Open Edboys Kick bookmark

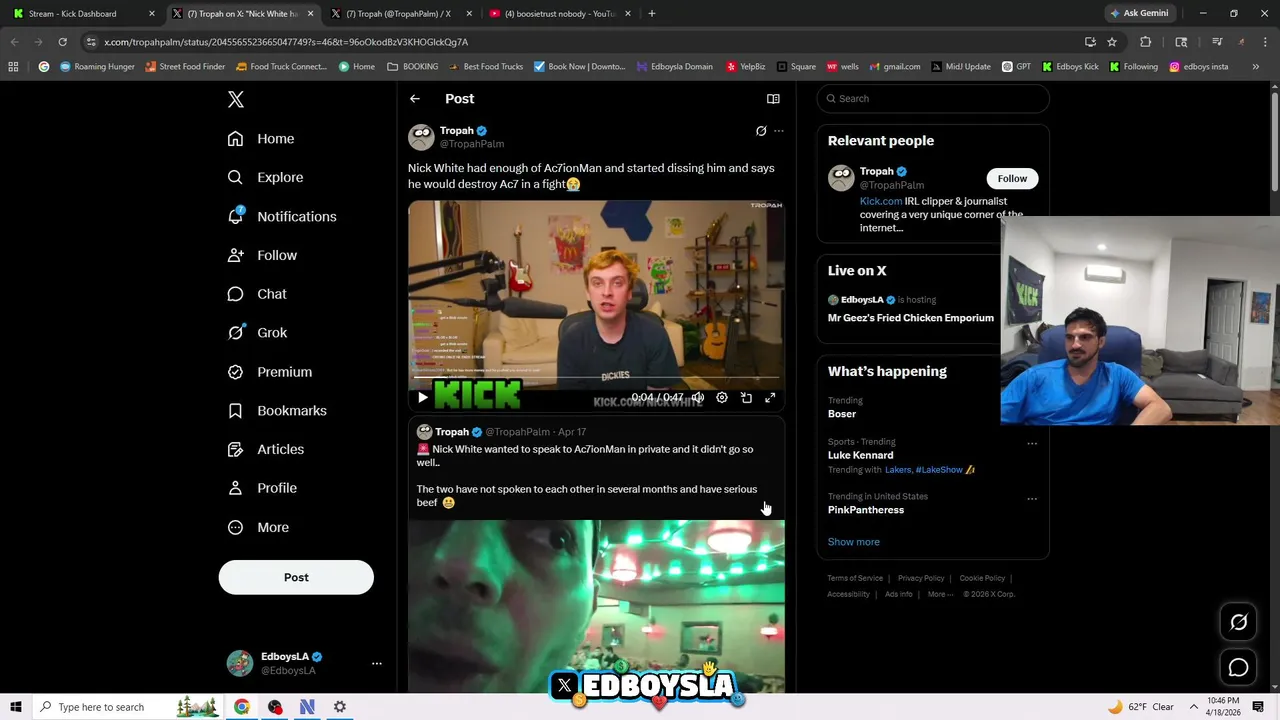(x=1070, y=67)
